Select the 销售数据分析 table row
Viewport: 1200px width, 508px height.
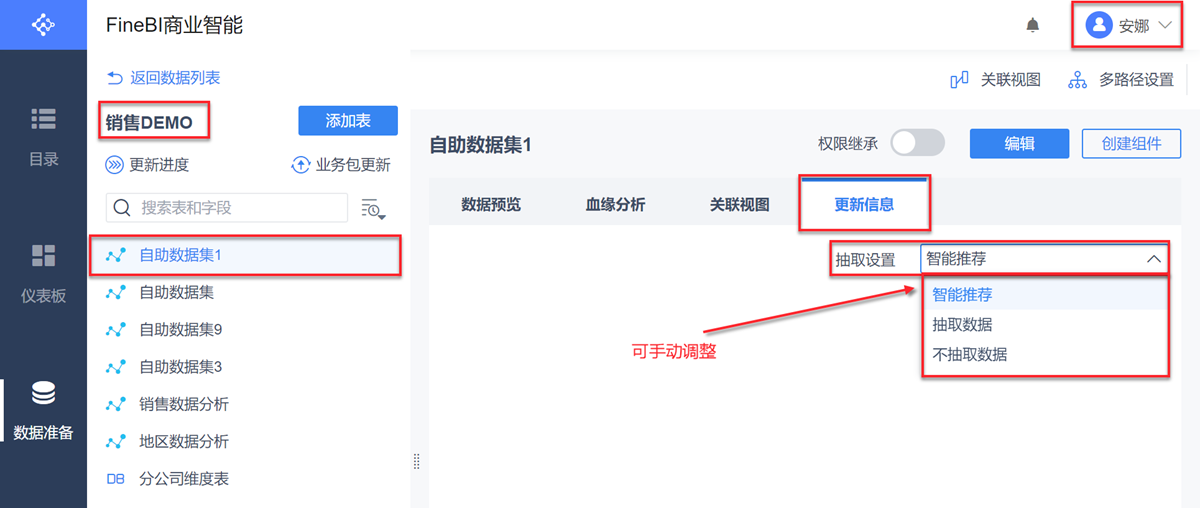tap(249, 404)
